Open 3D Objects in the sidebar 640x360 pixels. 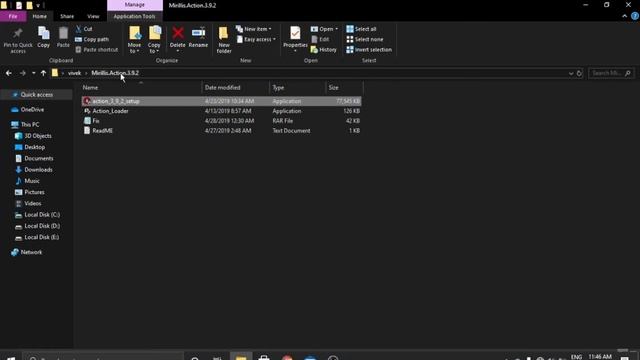[38, 136]
